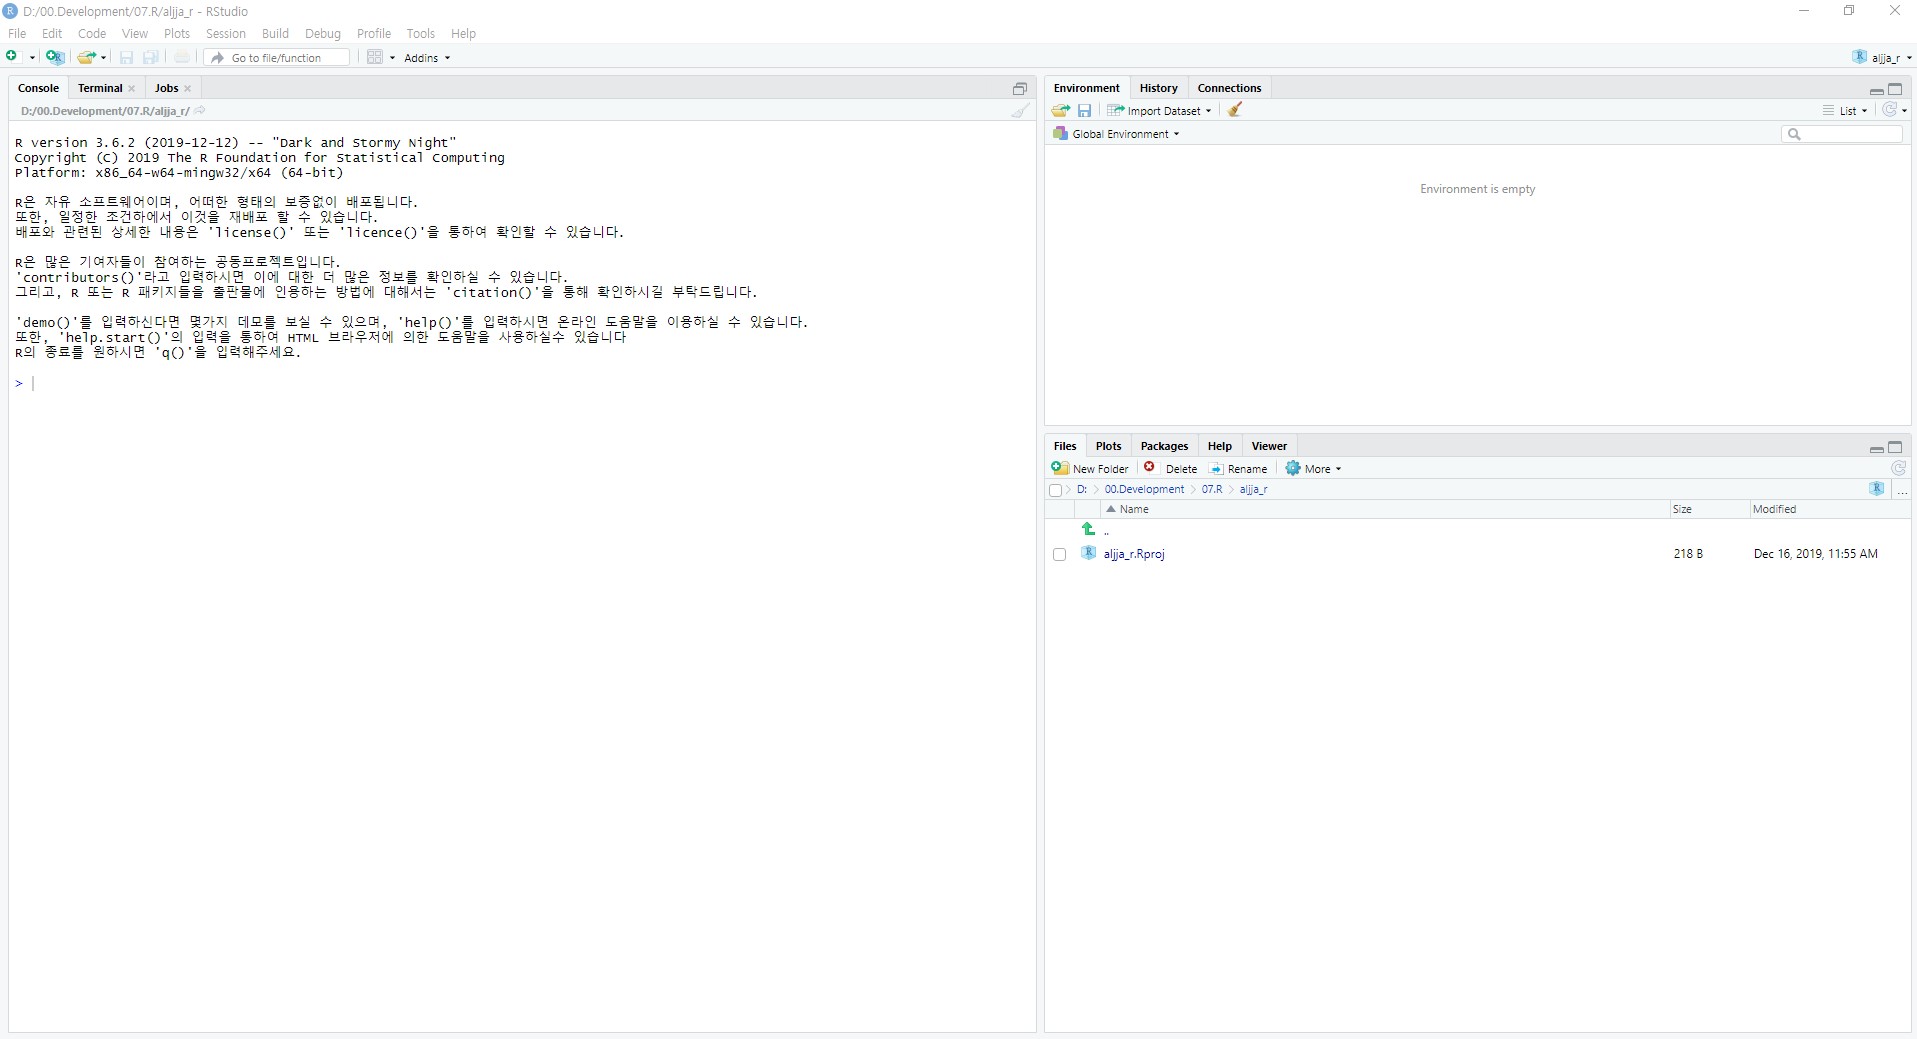Go up to the parent directory
The image size is (1917, 1039).
pos(1089,529)
